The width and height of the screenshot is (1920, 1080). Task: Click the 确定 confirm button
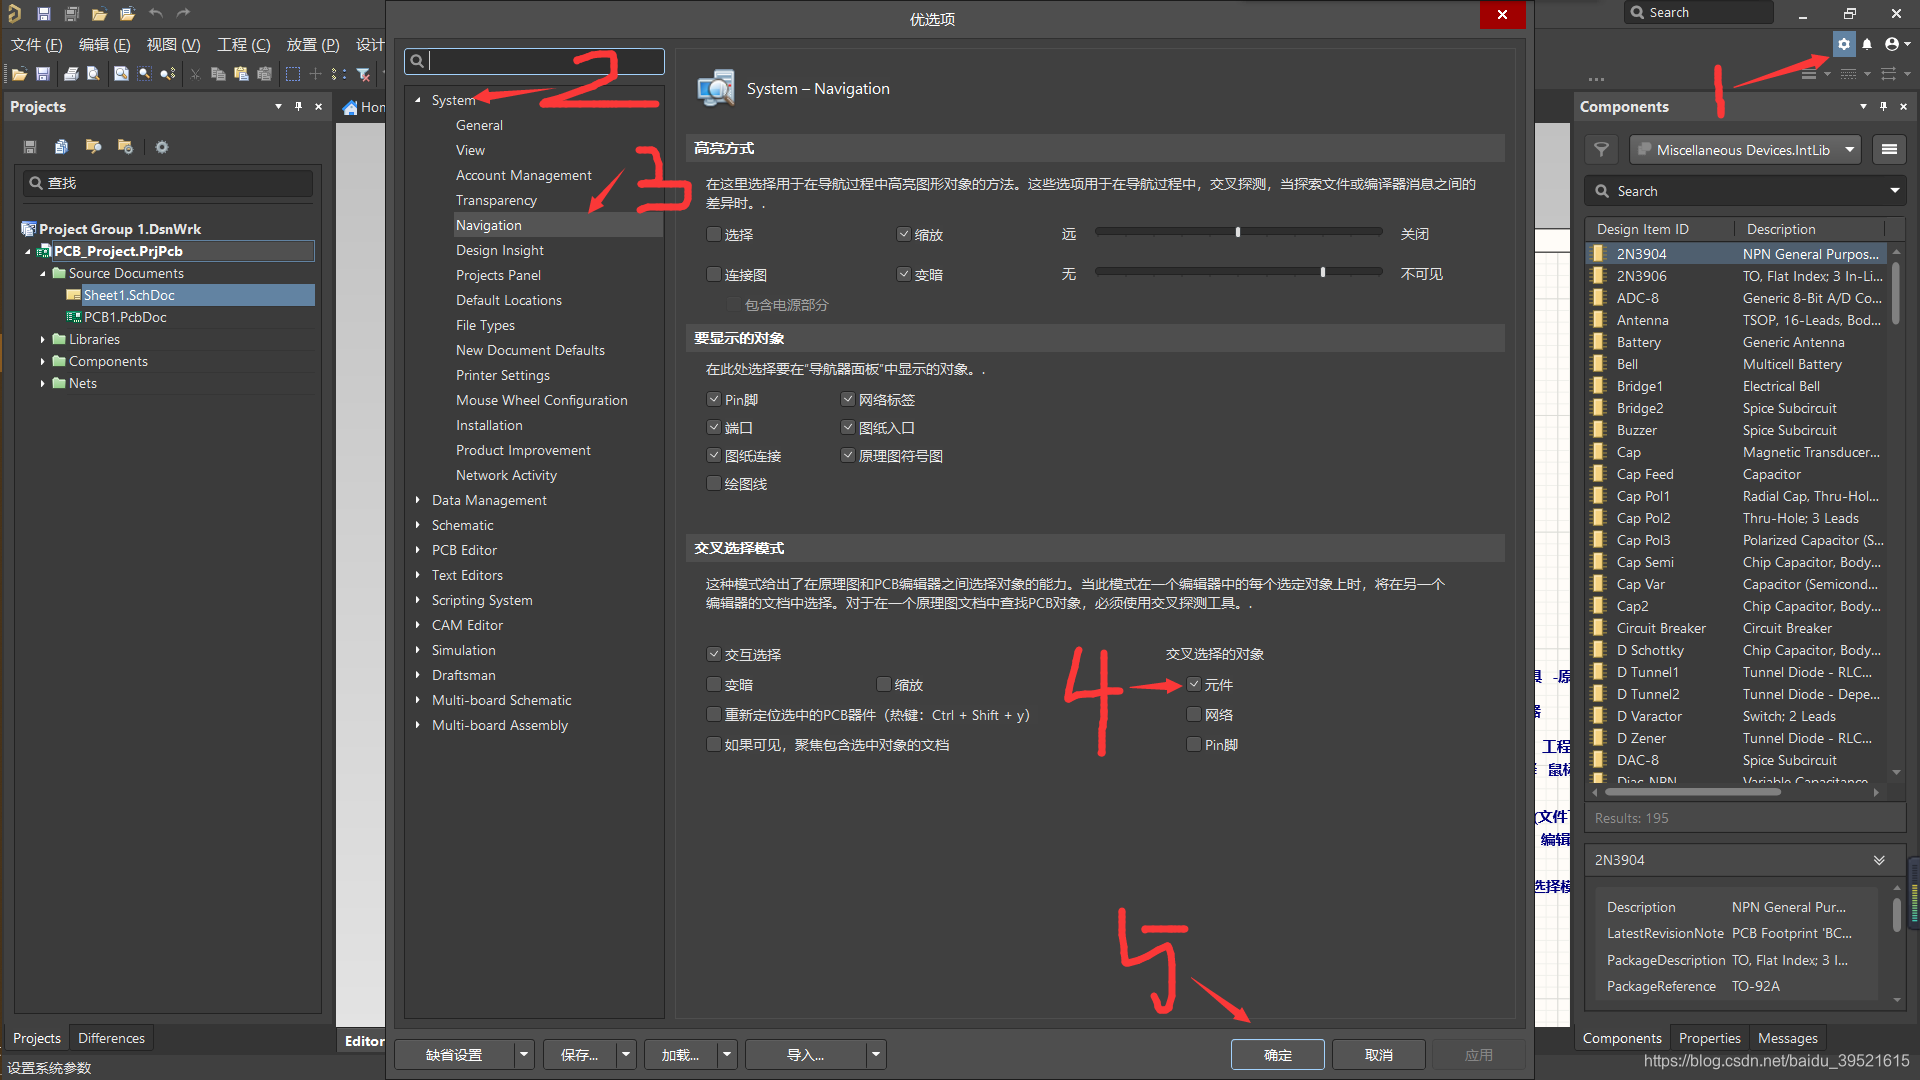[x=1277, y=1055]
